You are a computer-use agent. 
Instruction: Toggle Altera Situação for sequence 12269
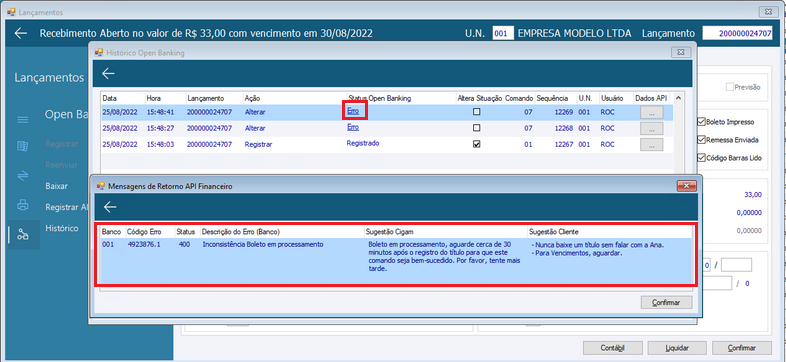click(x=477, y=112)
